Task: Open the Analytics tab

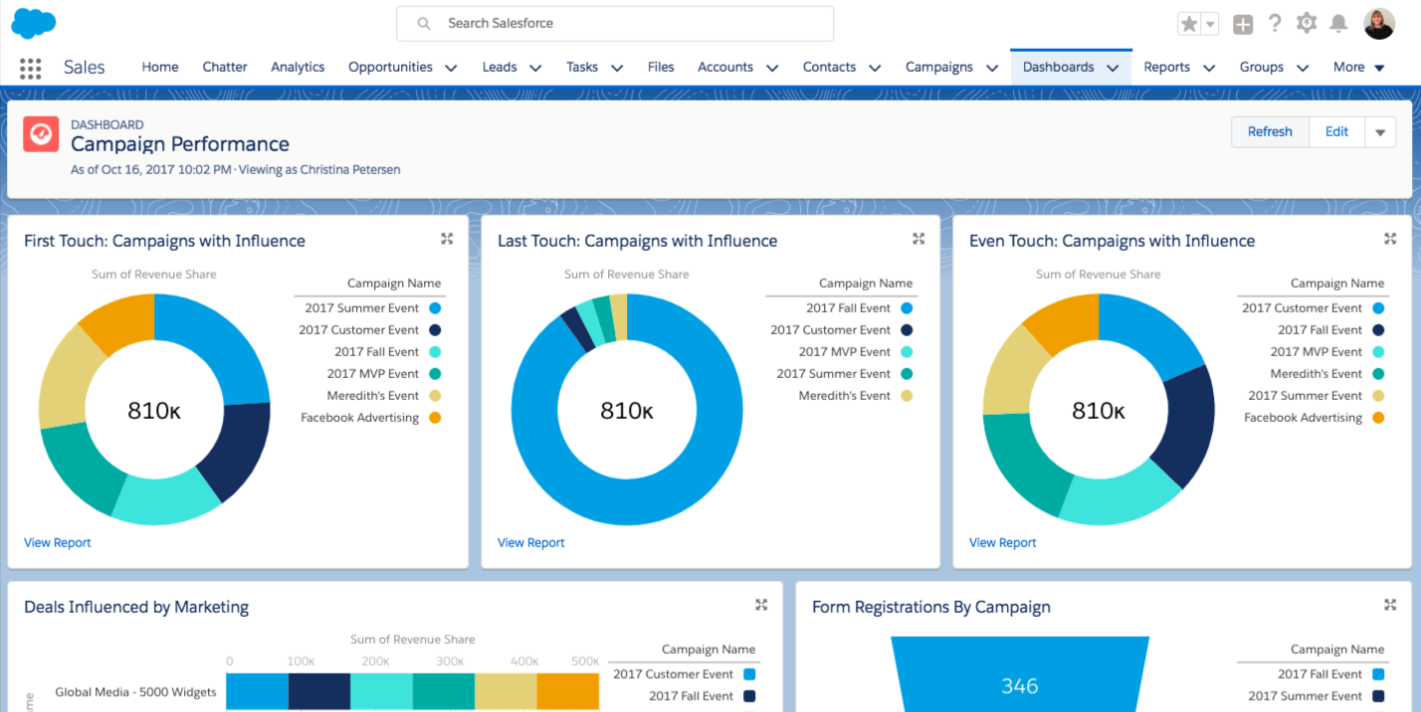Action: (298, 67)
